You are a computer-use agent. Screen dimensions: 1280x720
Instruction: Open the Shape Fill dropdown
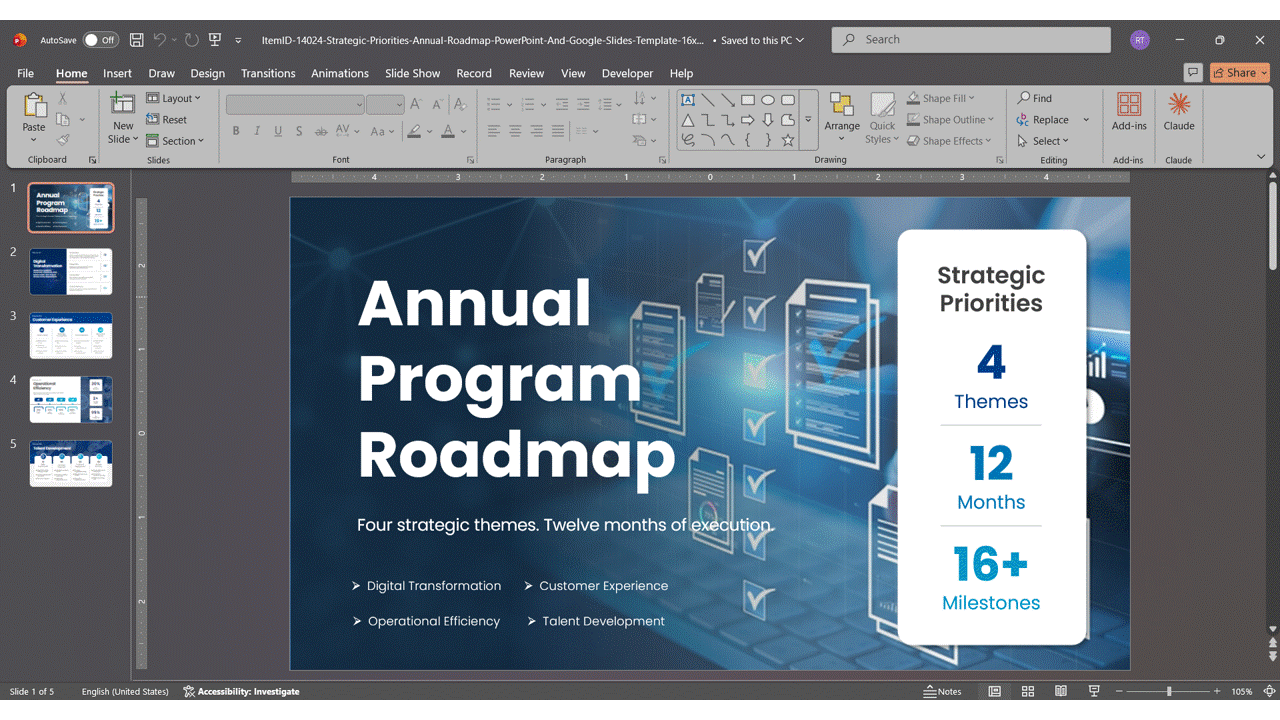941,98
